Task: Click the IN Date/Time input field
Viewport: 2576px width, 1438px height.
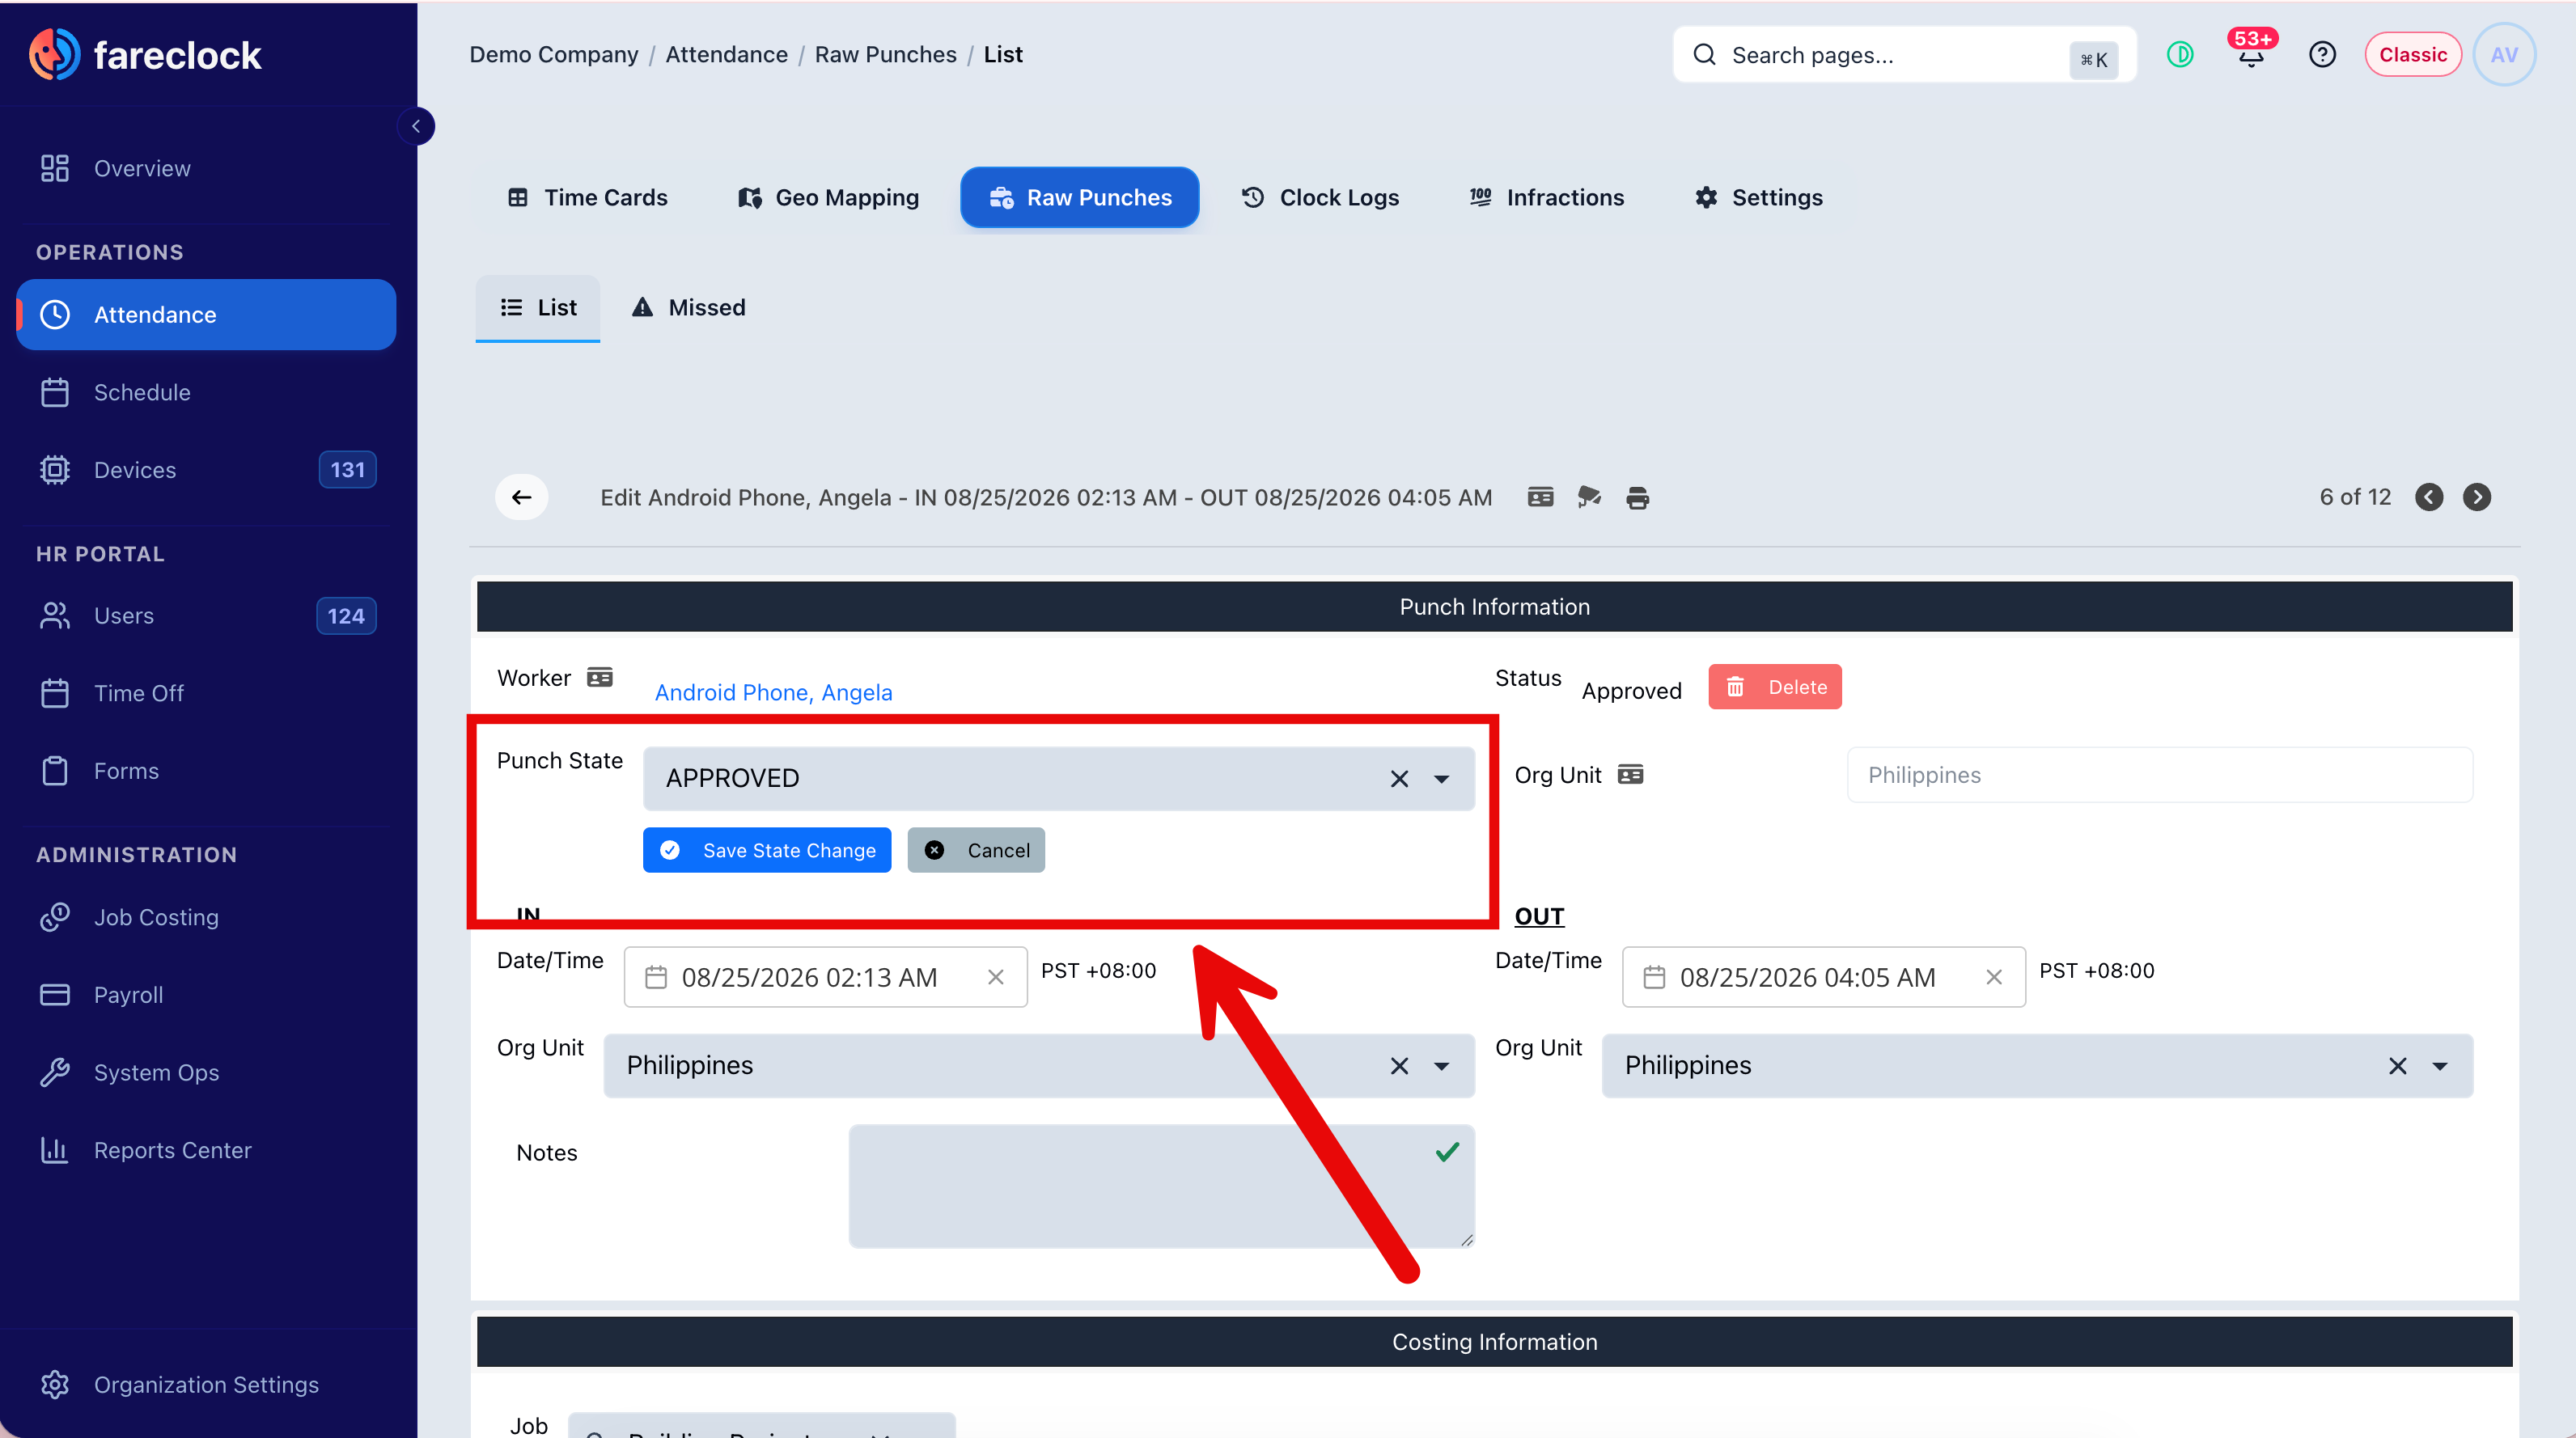Action: (825, 977)
